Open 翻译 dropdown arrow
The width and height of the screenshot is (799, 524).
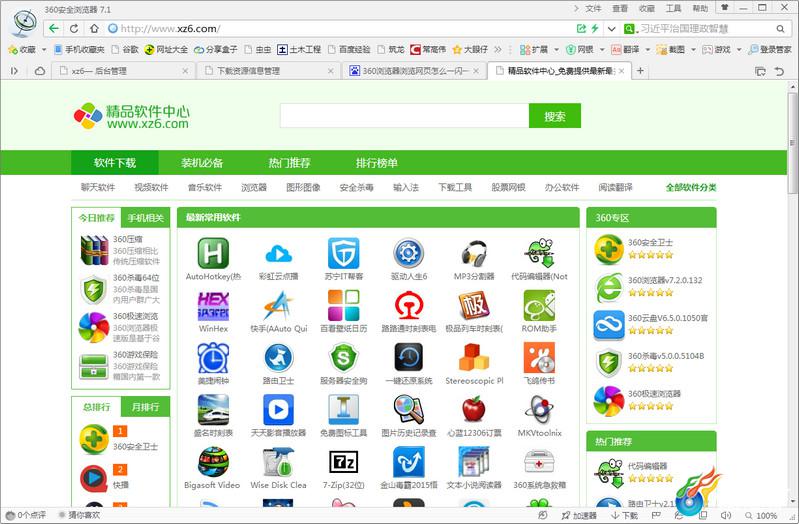click(648, 49)
